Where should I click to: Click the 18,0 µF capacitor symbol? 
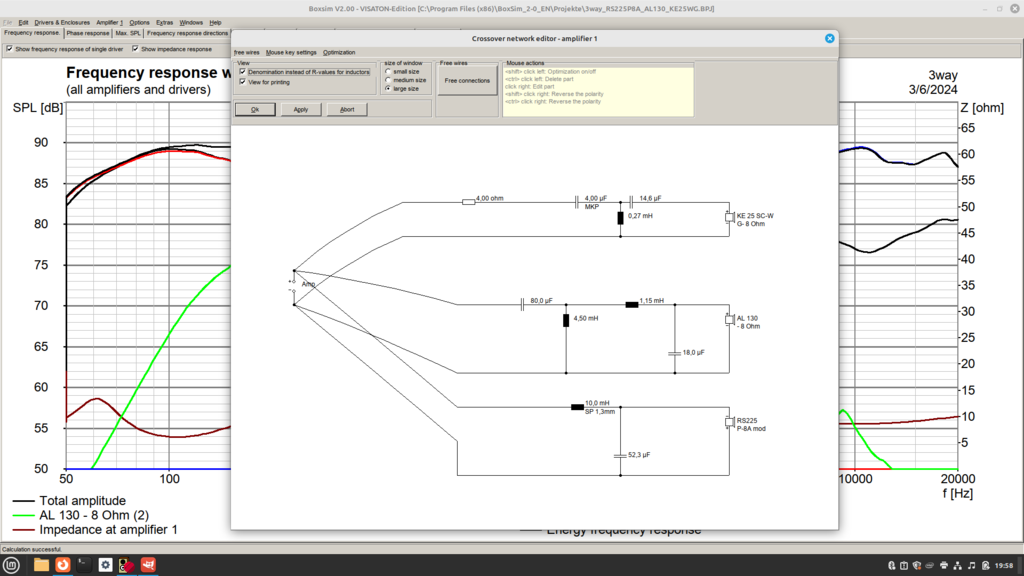pos(675,353)
